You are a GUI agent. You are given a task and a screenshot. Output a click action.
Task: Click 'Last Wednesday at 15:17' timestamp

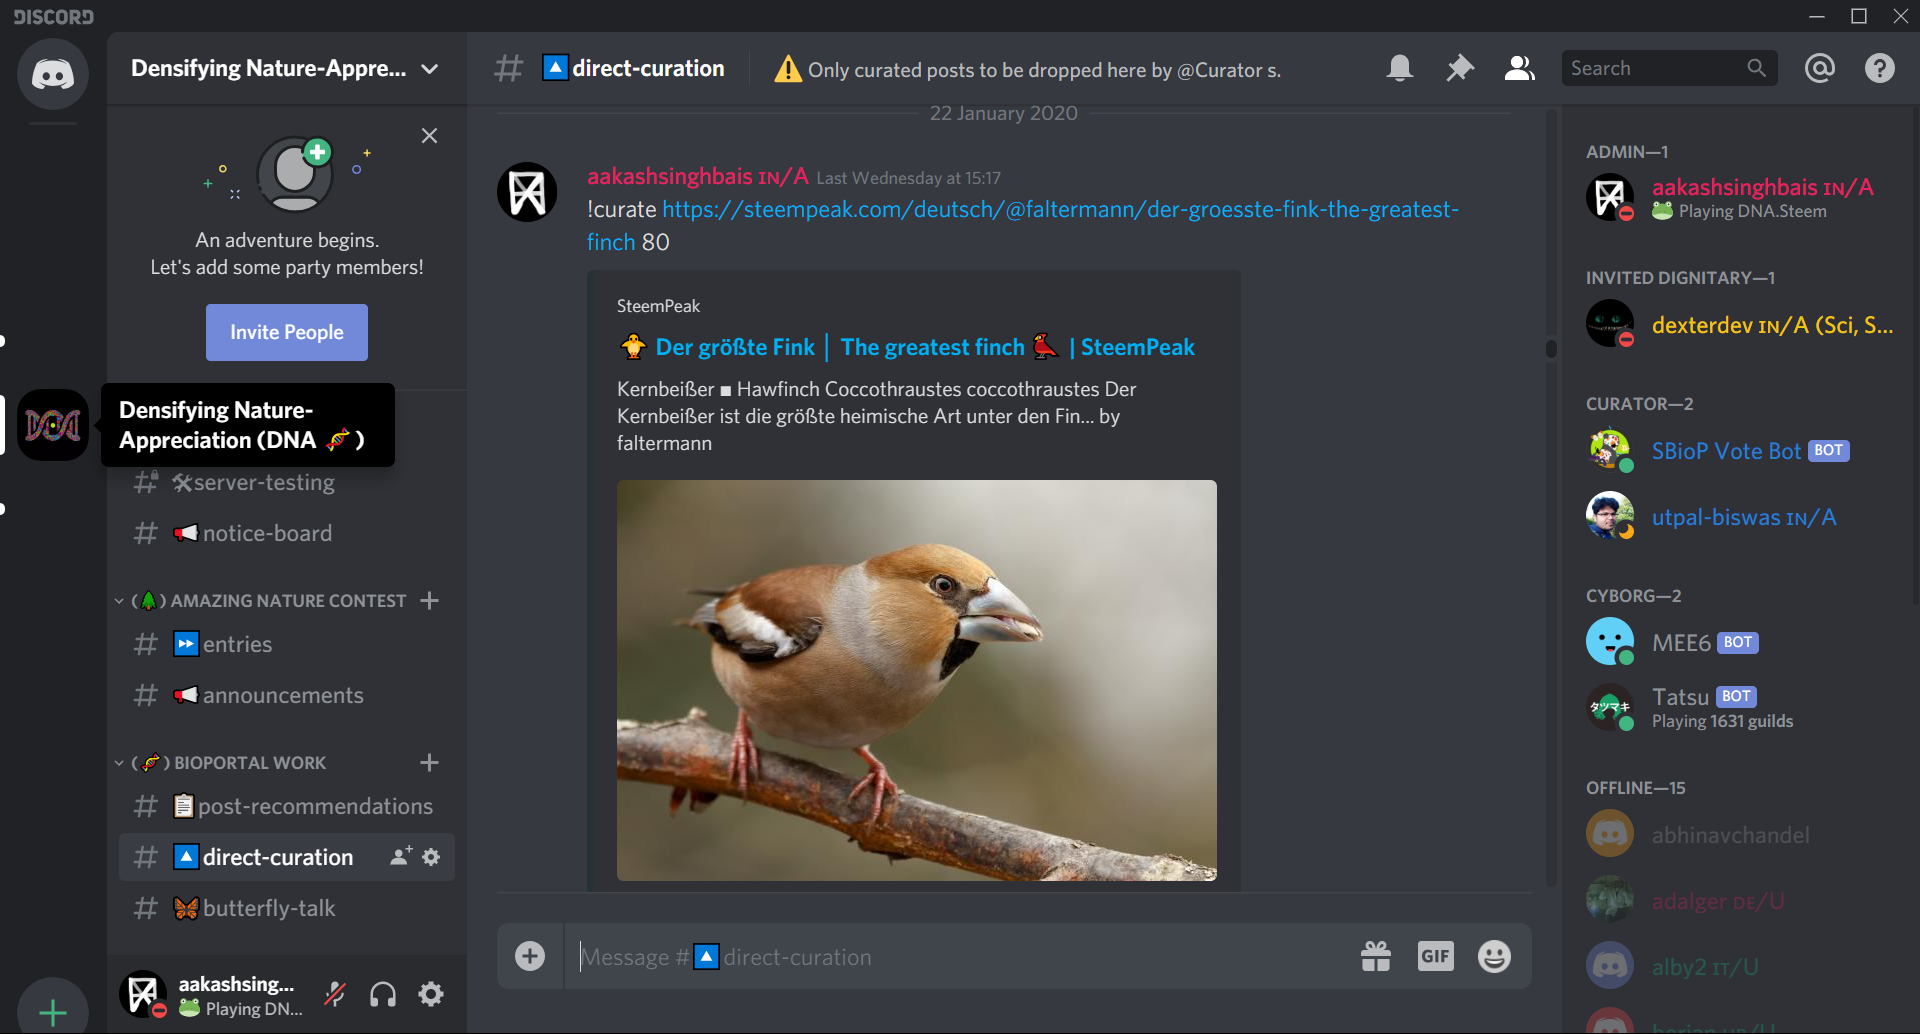click(x=908, y=178)
